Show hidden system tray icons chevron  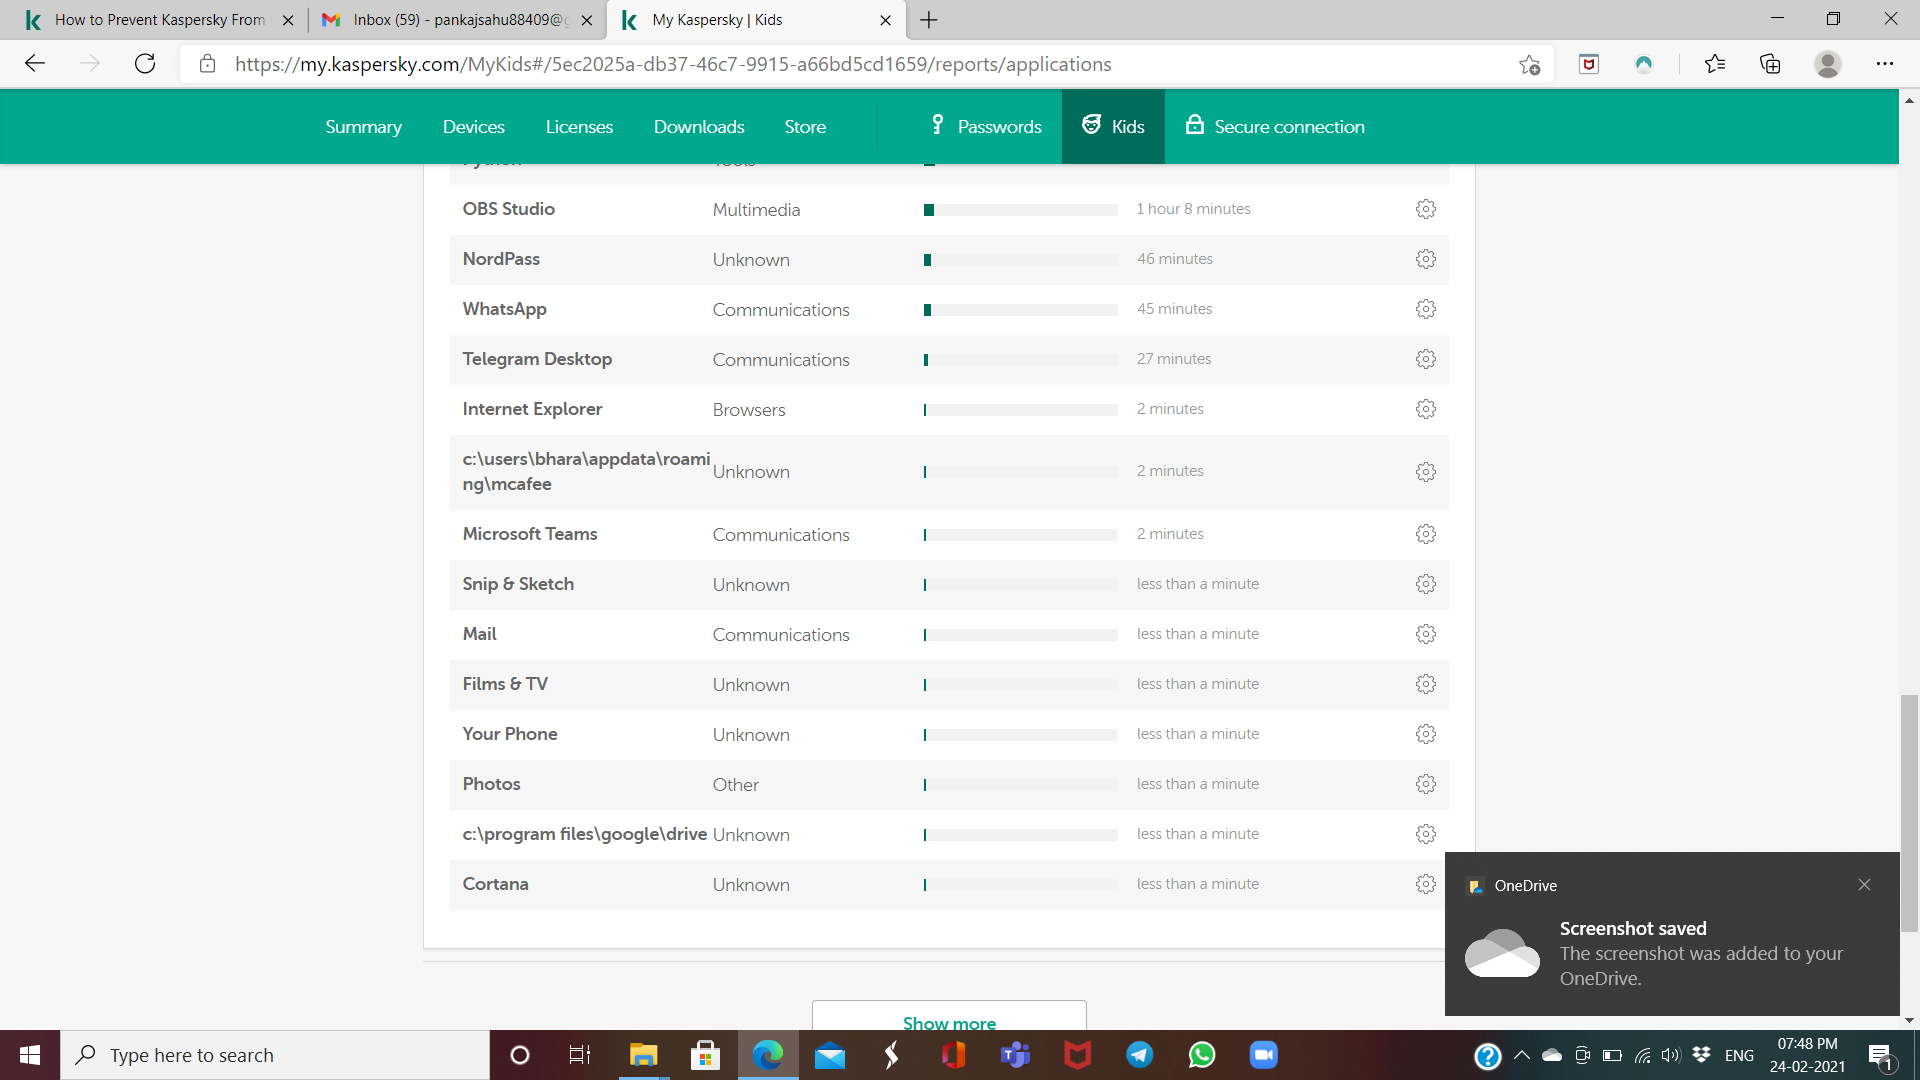coord(1521,1055)
